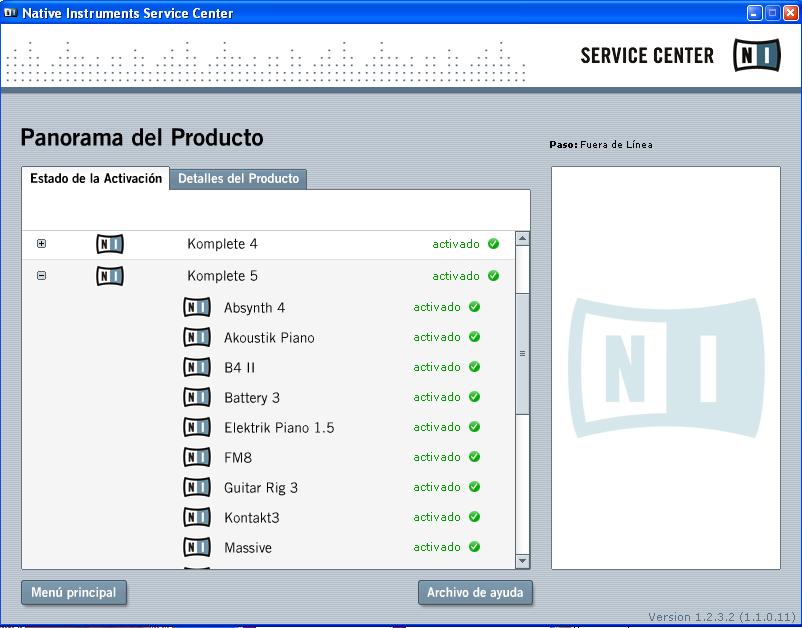
Task: Expand the Komplete 4 product group
Action: pos(41,243)
